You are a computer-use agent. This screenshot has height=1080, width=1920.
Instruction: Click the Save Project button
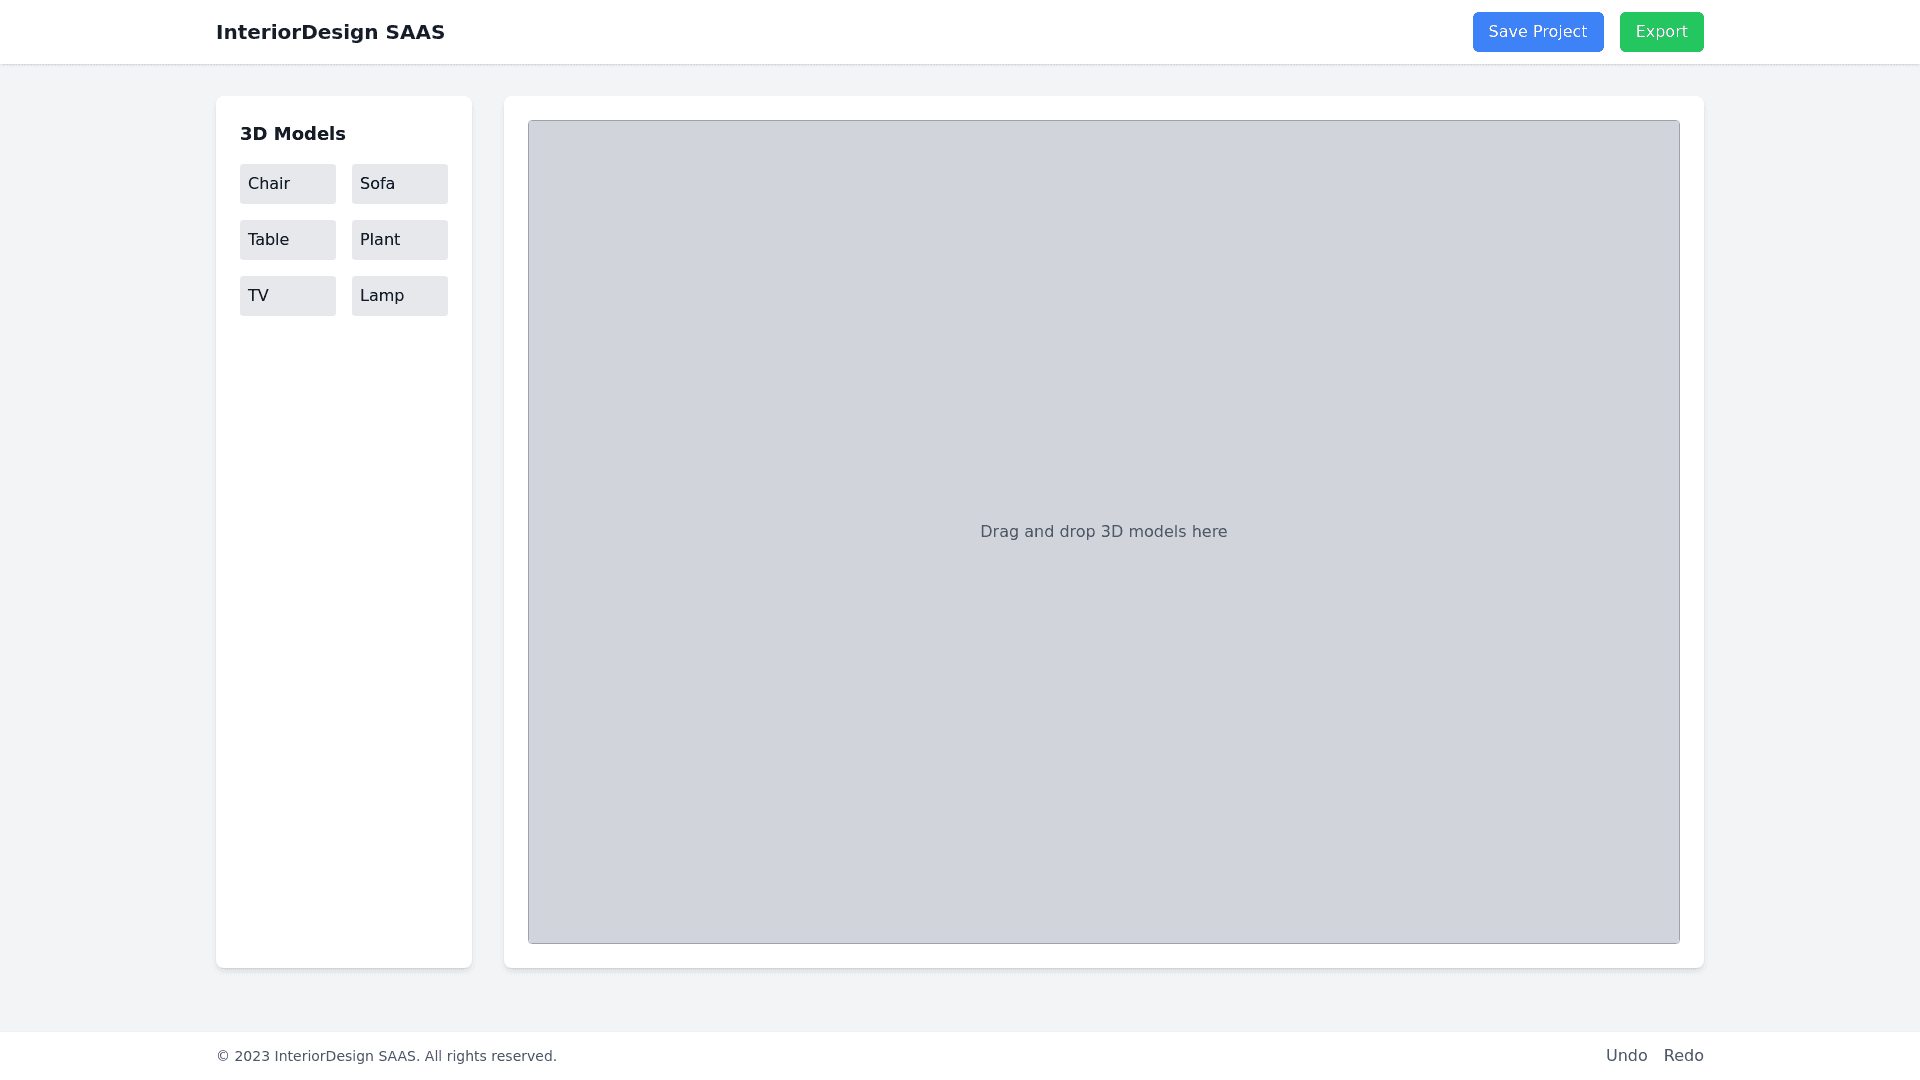pos(1537,32)
